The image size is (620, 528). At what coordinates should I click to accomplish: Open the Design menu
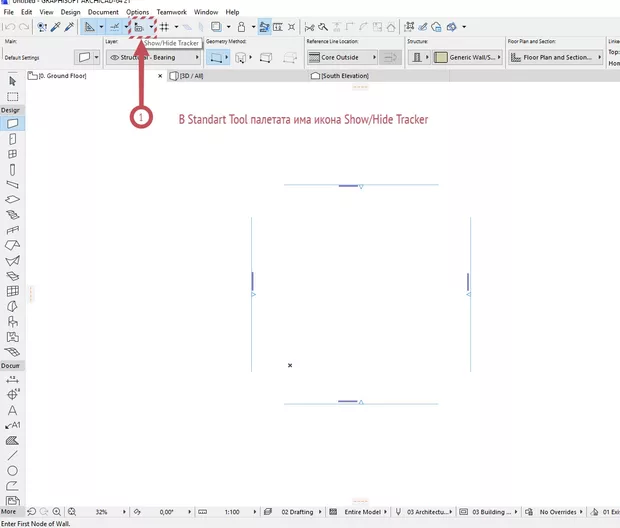point(70,12)
